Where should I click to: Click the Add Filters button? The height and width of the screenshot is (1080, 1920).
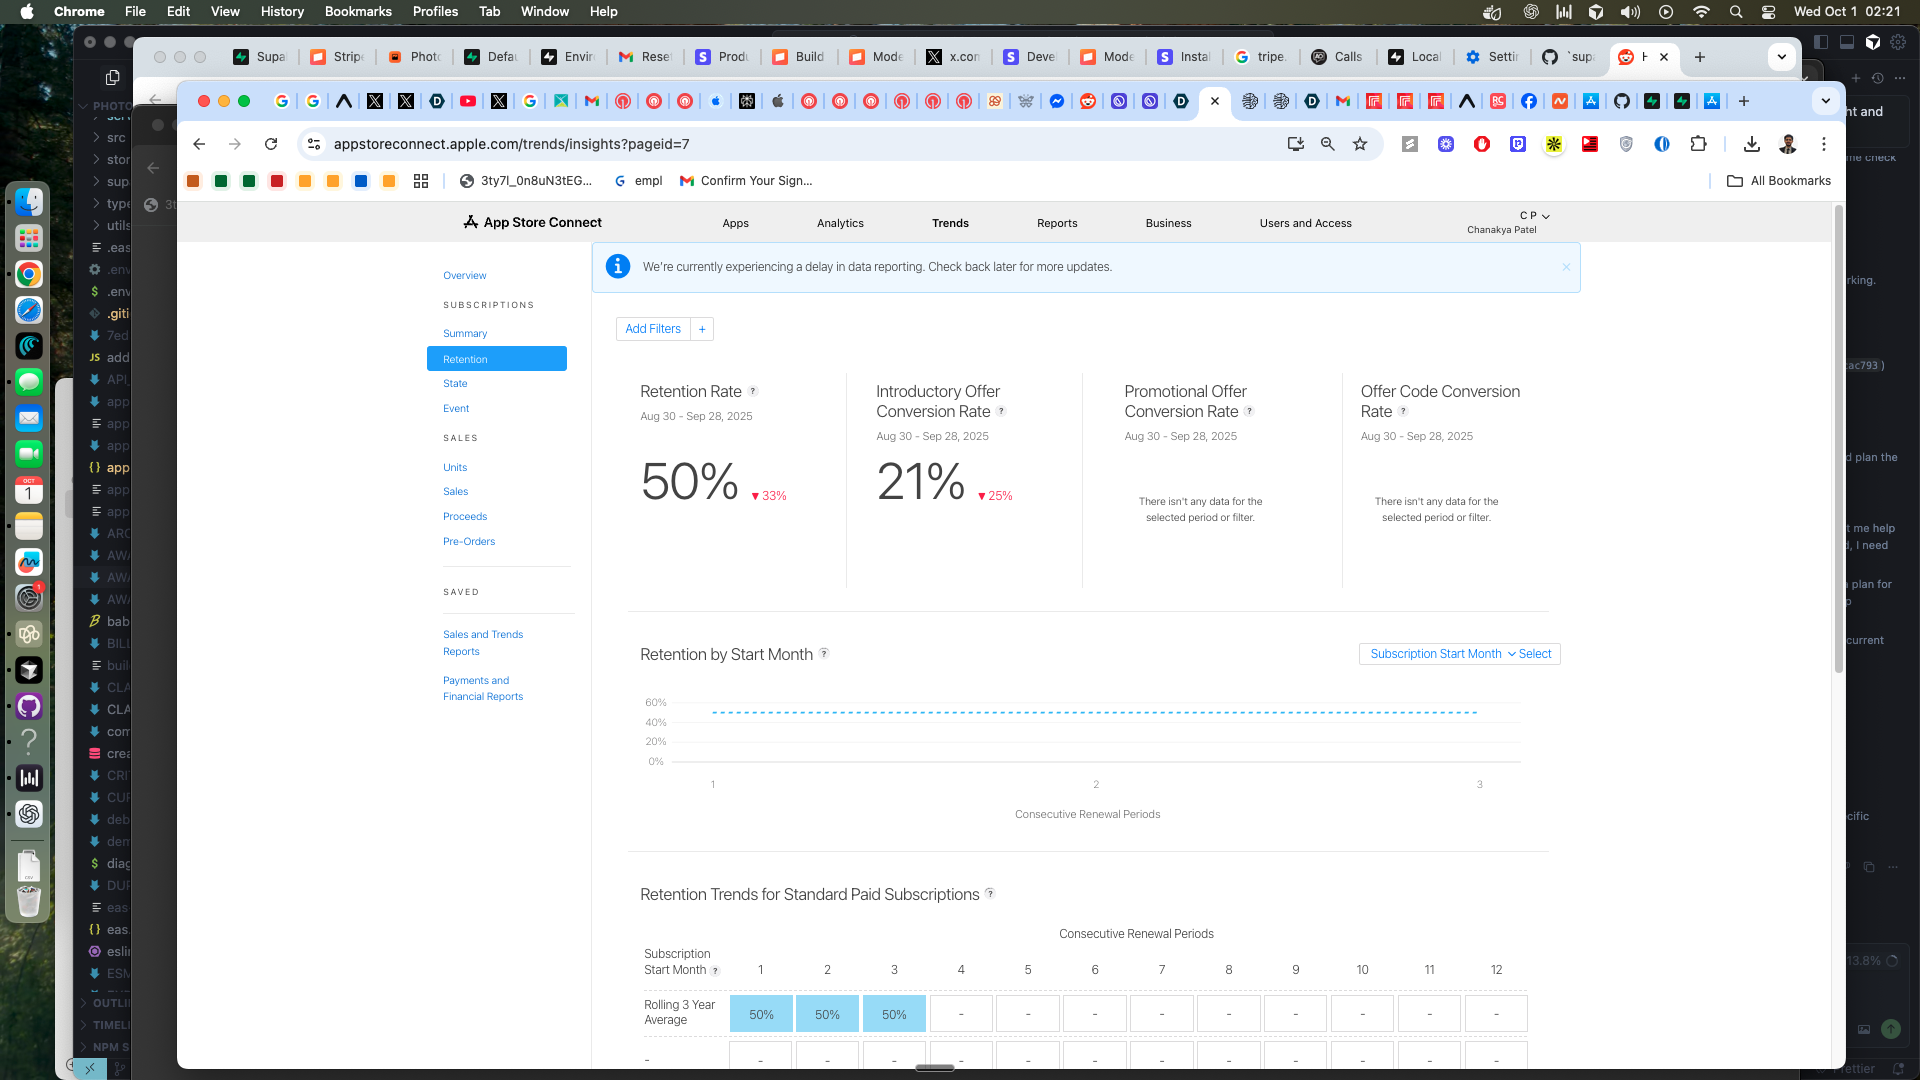pyautogui.click(x=653, y=329)
